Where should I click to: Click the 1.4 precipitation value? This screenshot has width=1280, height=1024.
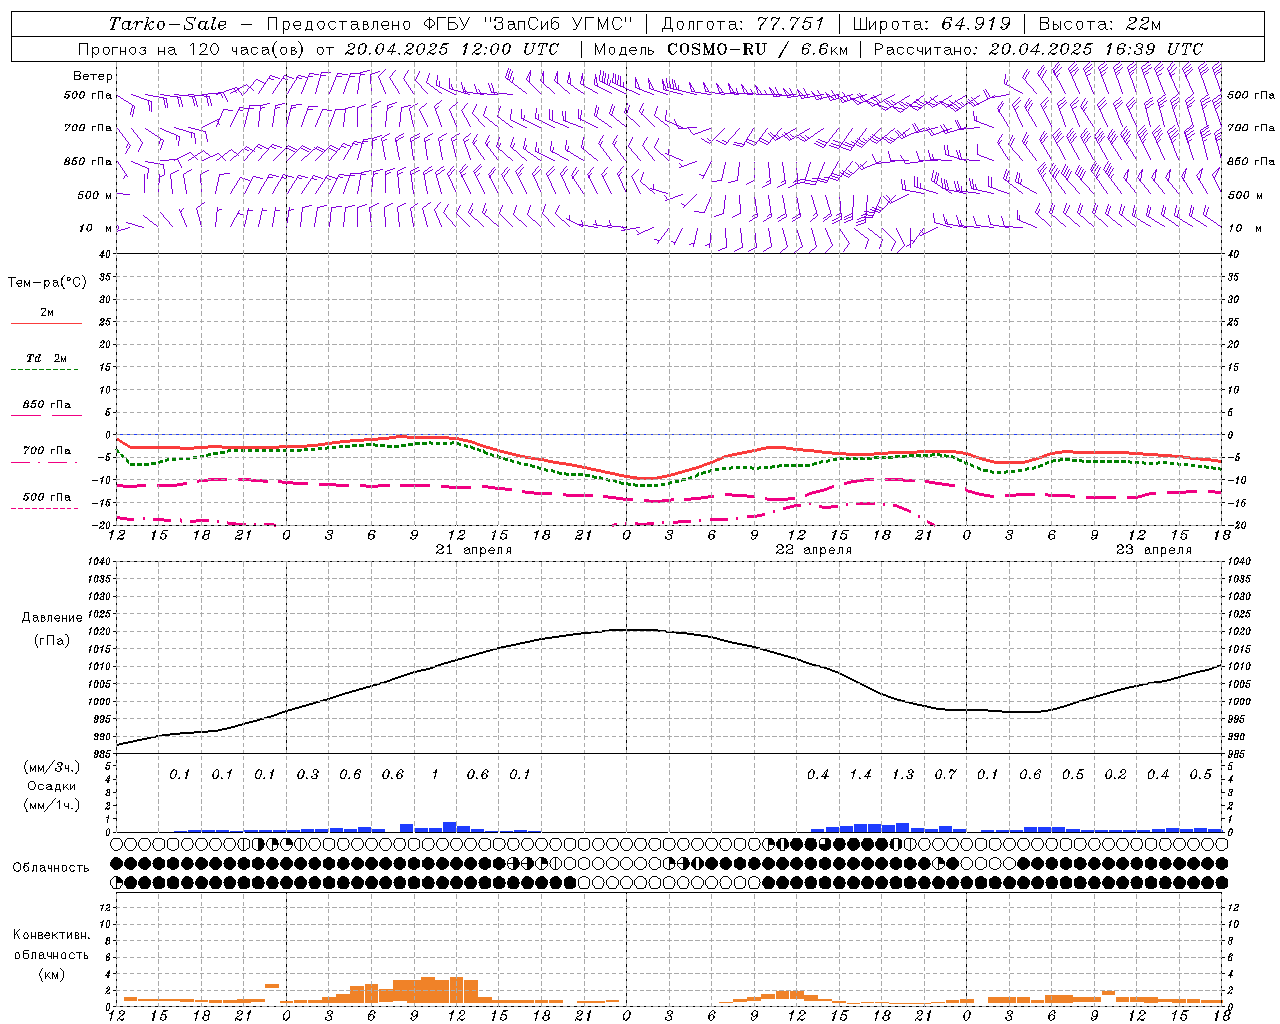(860, 775)
